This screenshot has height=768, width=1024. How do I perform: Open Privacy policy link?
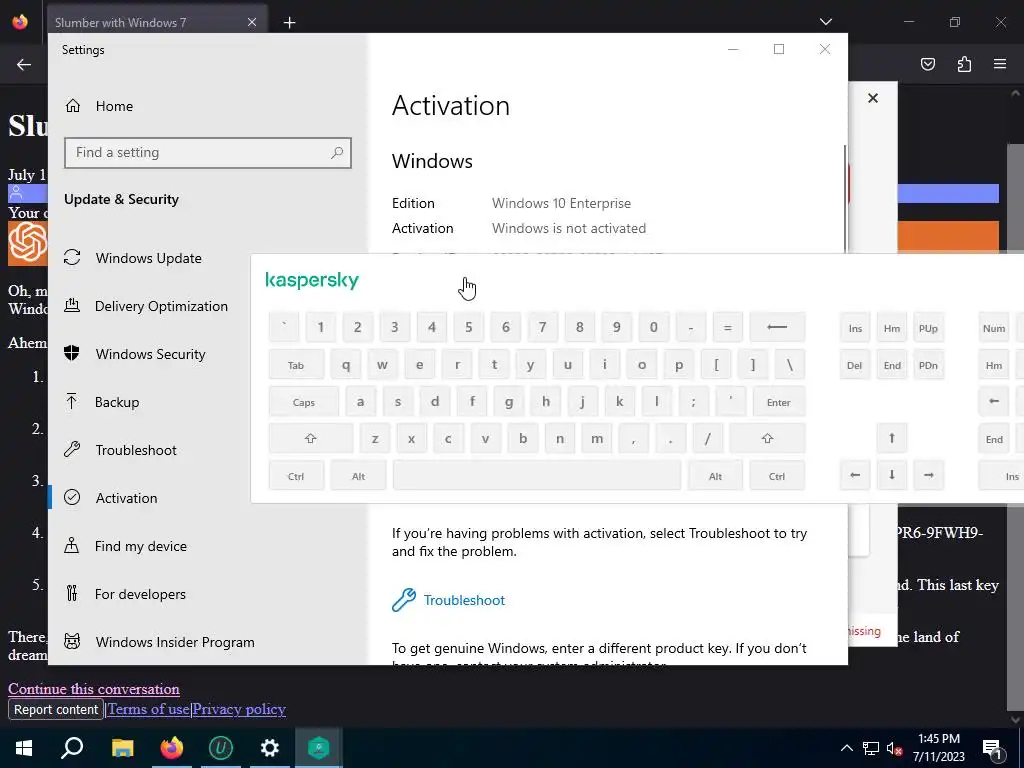coord(239,709)
